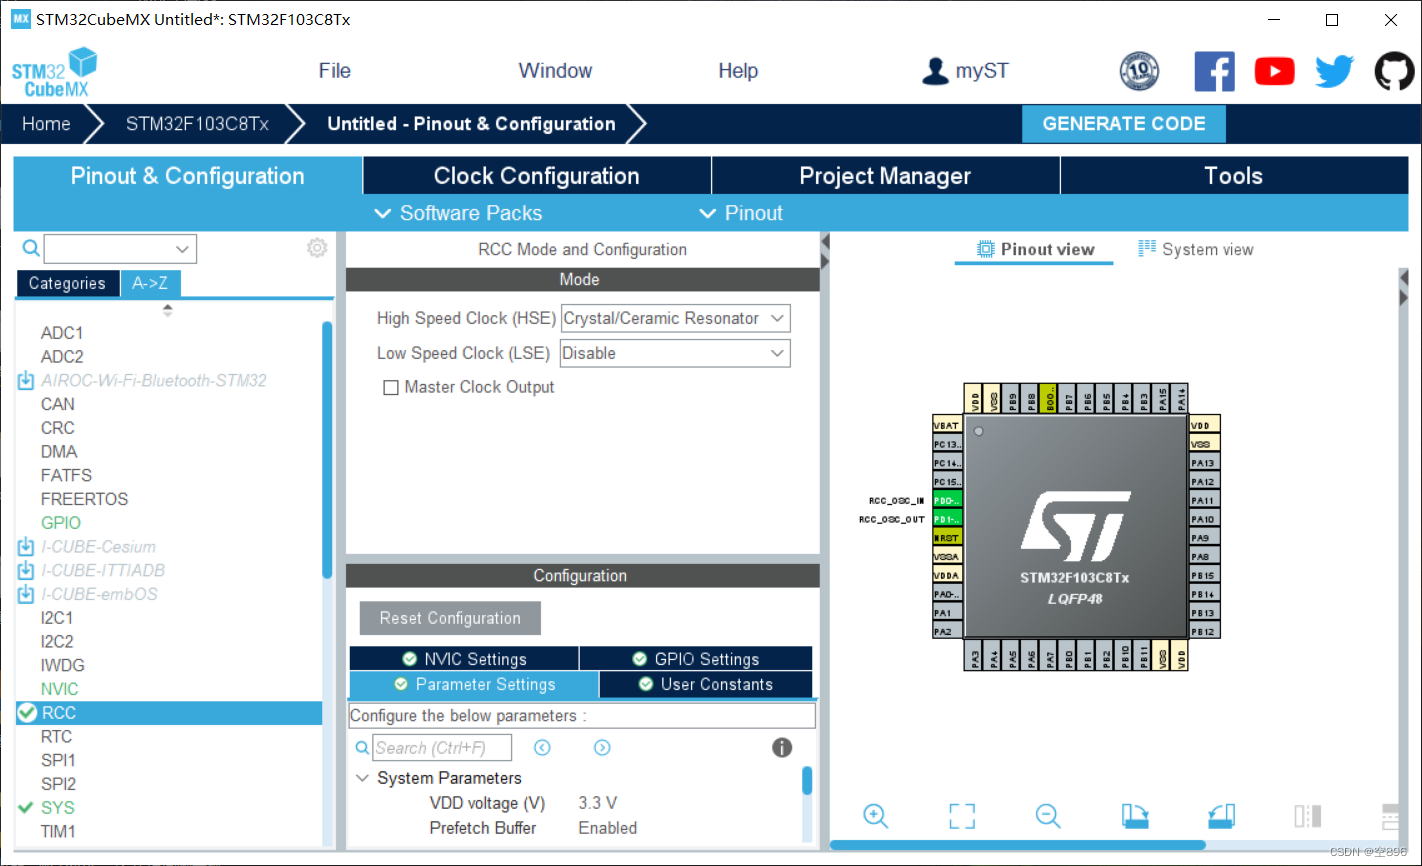The height and width of the screenshot is (866, 1422).
Task: Click the Reset Configuration button
Action: pos(450,618)
